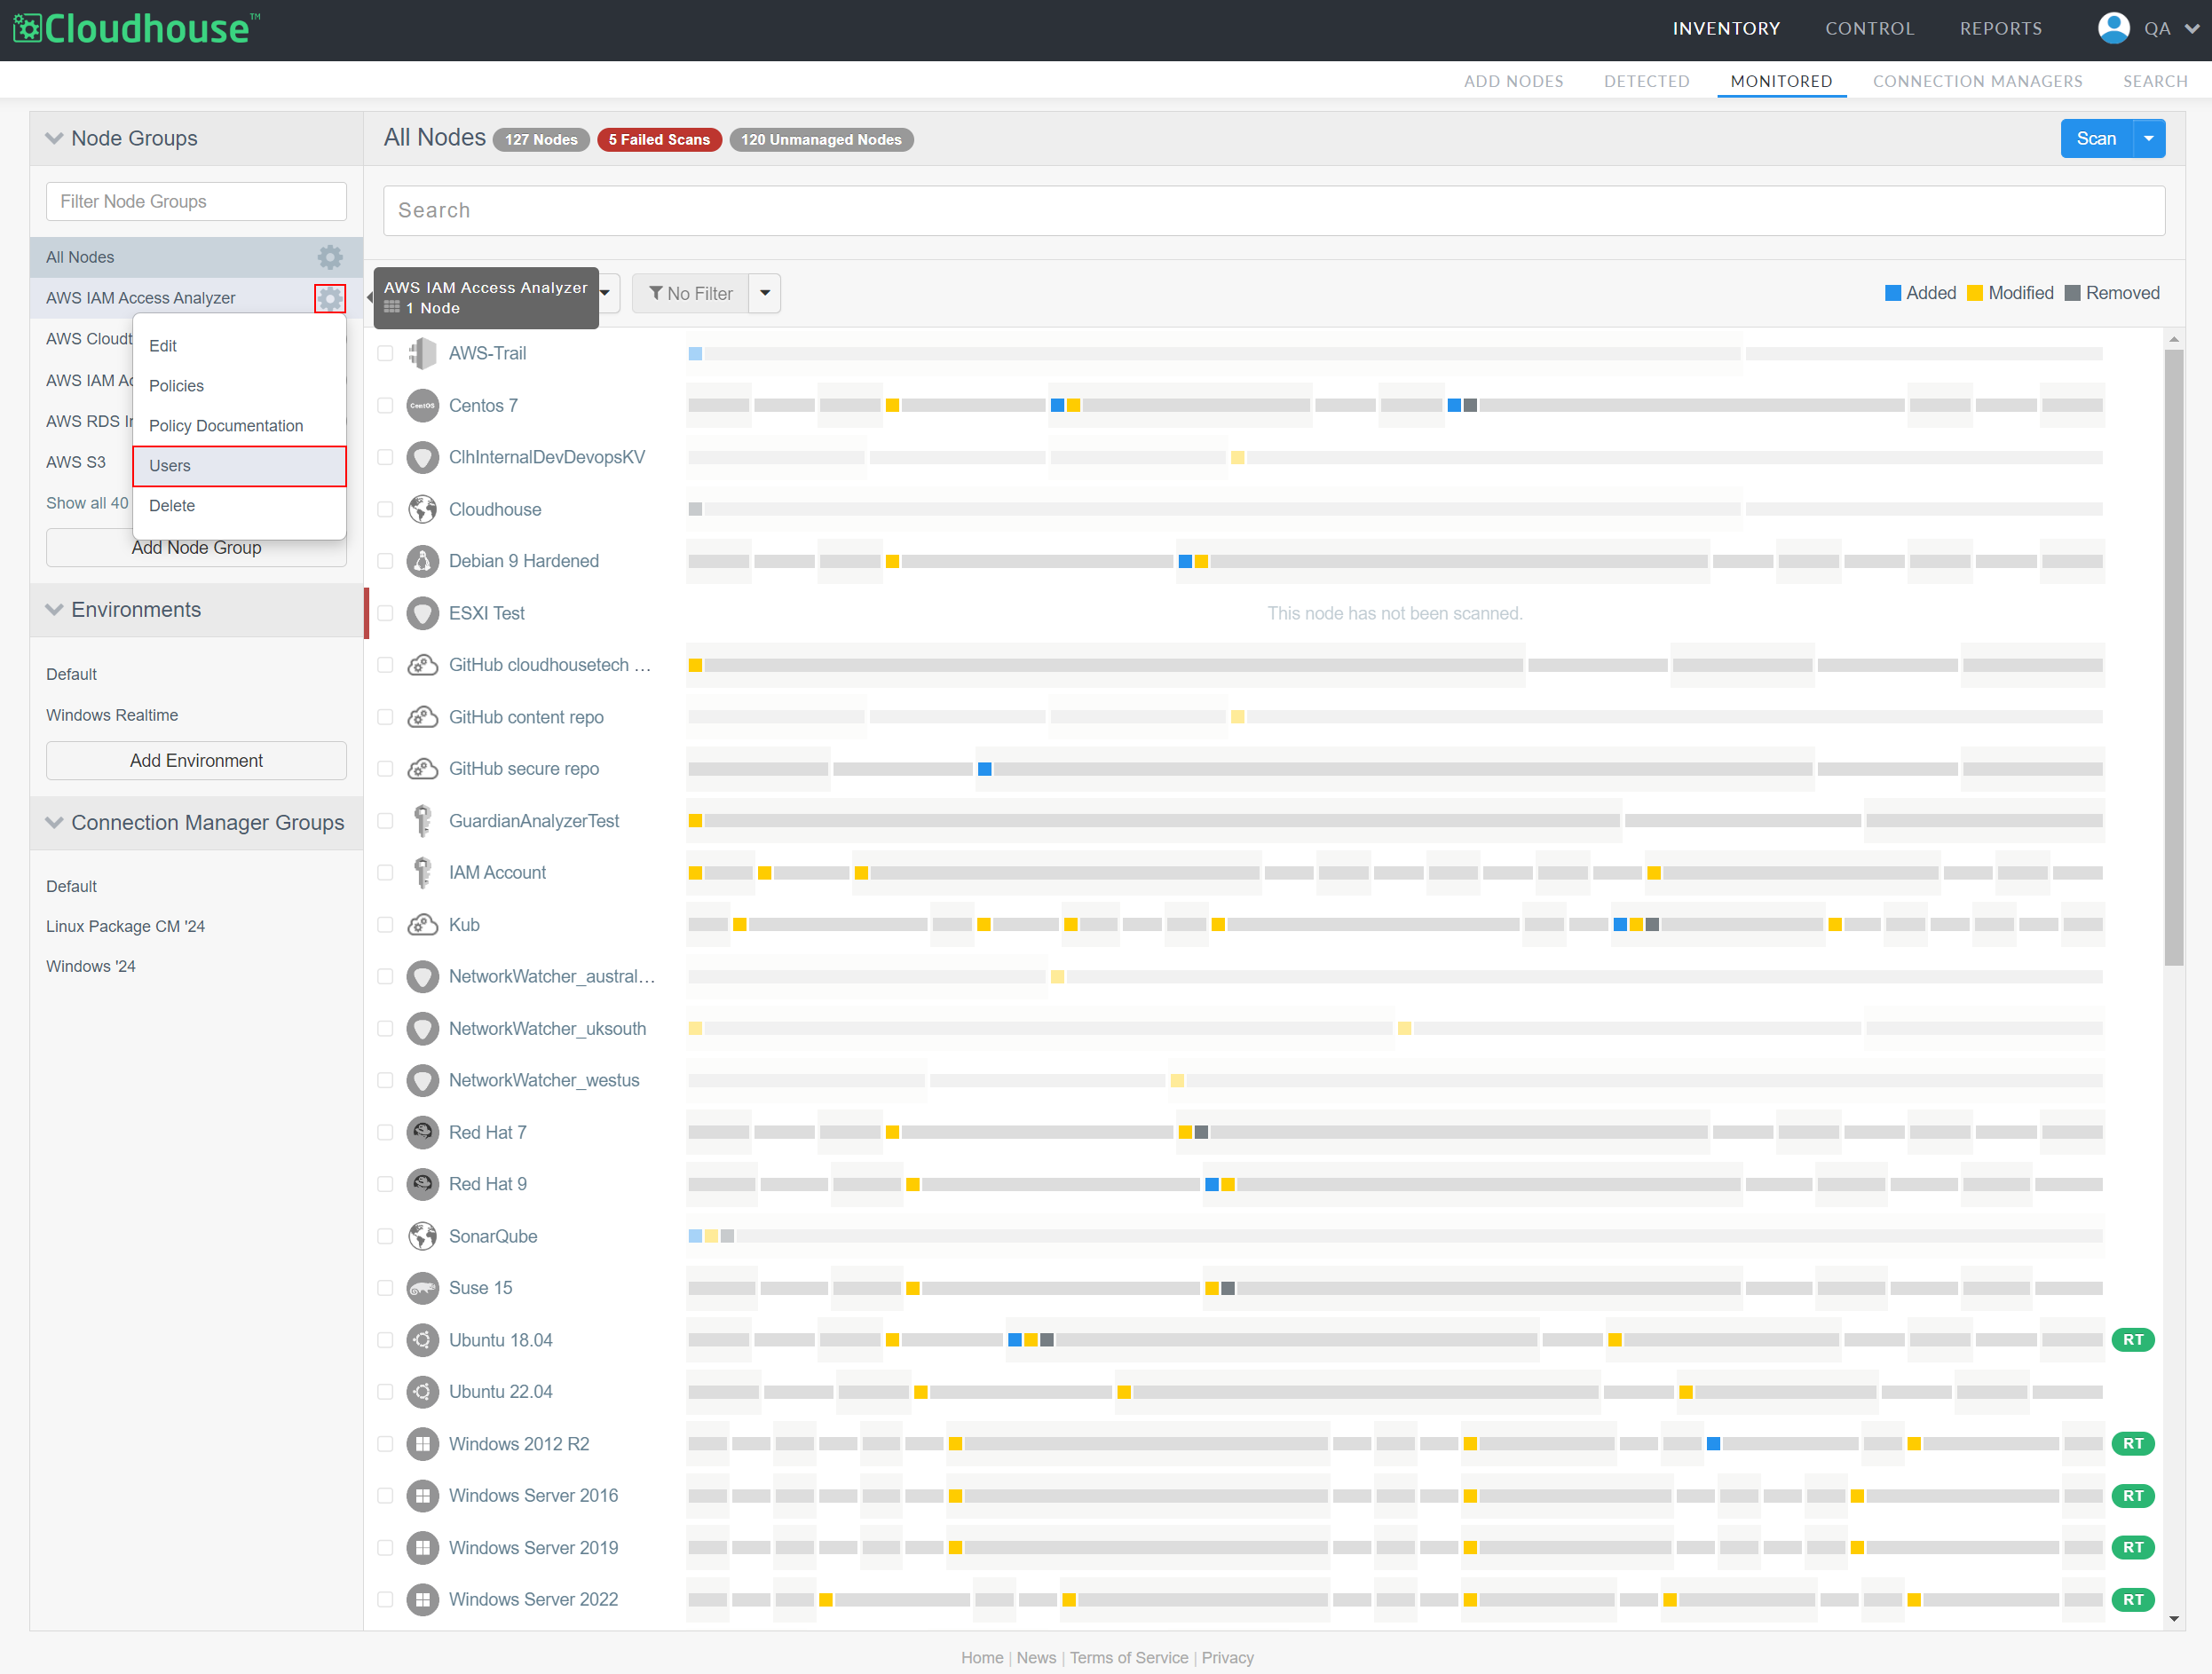Click the Kub node cloud icon

tap(423, 925)
